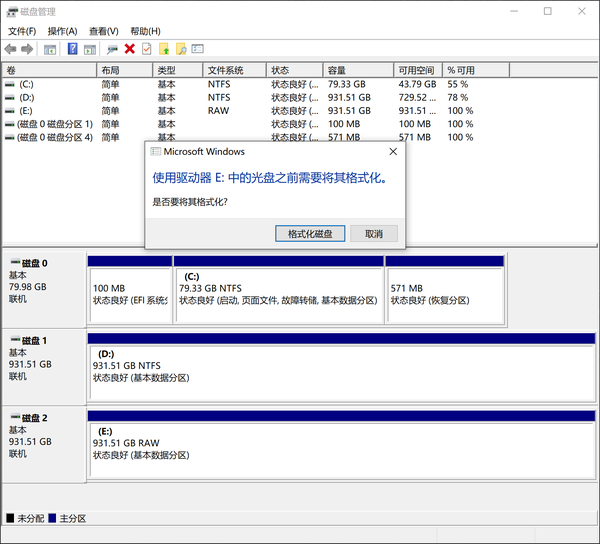Click the 55 % available cell
Screen dimensions: 600x544
[458, 84]
